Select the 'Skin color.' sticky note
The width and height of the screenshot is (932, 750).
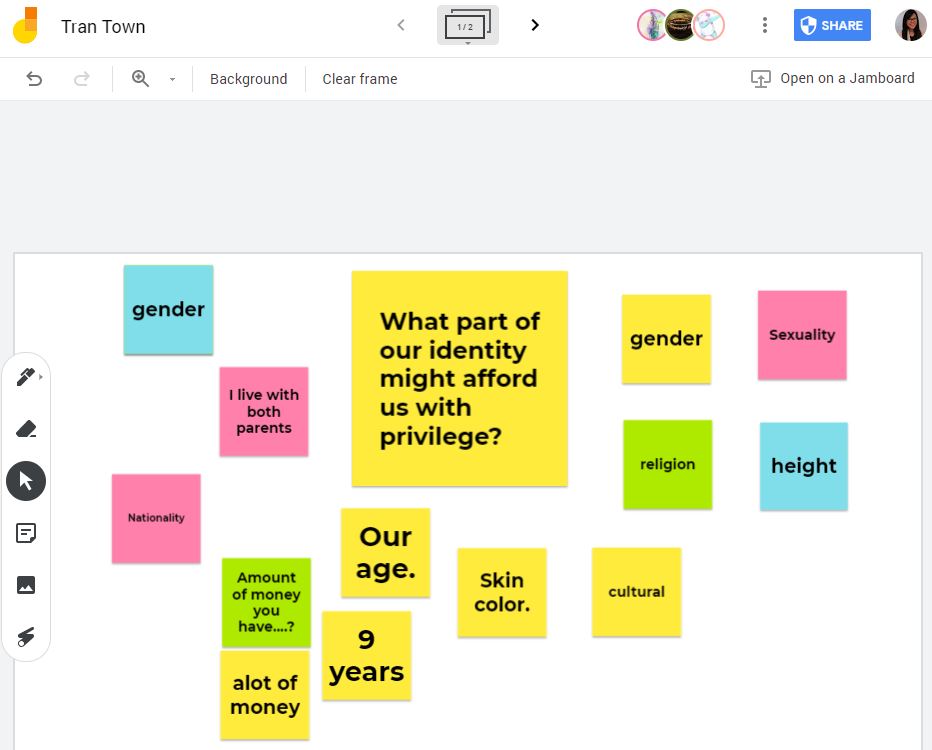[502, 593]
